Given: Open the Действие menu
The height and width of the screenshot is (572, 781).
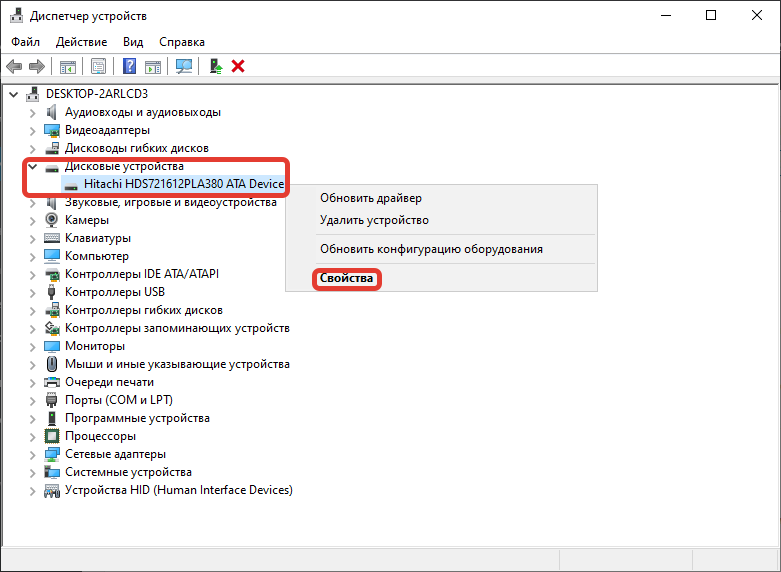Looking at the screenshot, I should pyautogui.click(x=81, y=42).
